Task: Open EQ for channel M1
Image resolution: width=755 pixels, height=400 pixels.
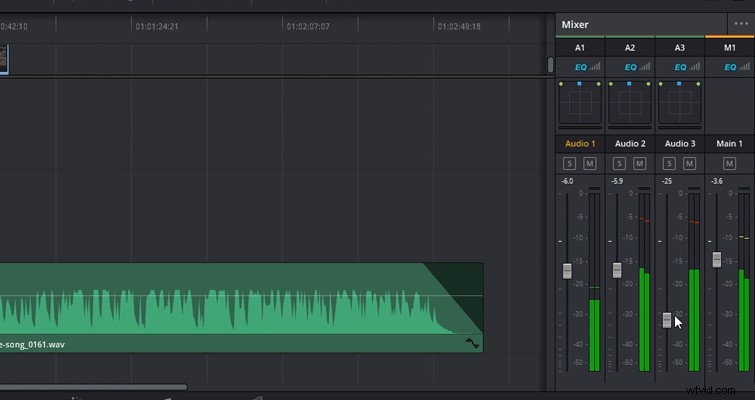Action: pyautogui.click(x=730, y=67)
